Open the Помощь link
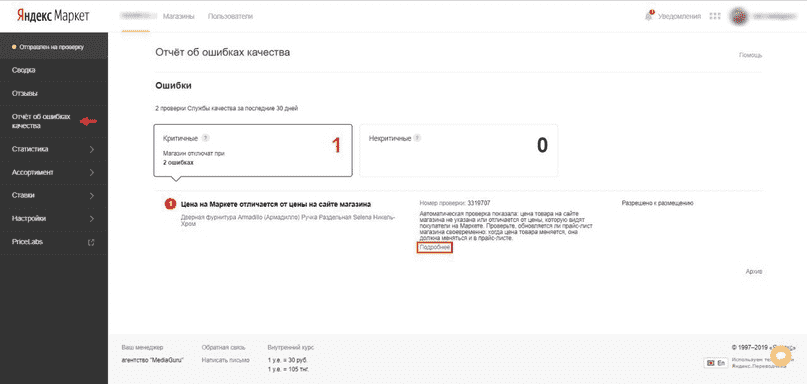807x384 pixels. click(x=750, y=55)
